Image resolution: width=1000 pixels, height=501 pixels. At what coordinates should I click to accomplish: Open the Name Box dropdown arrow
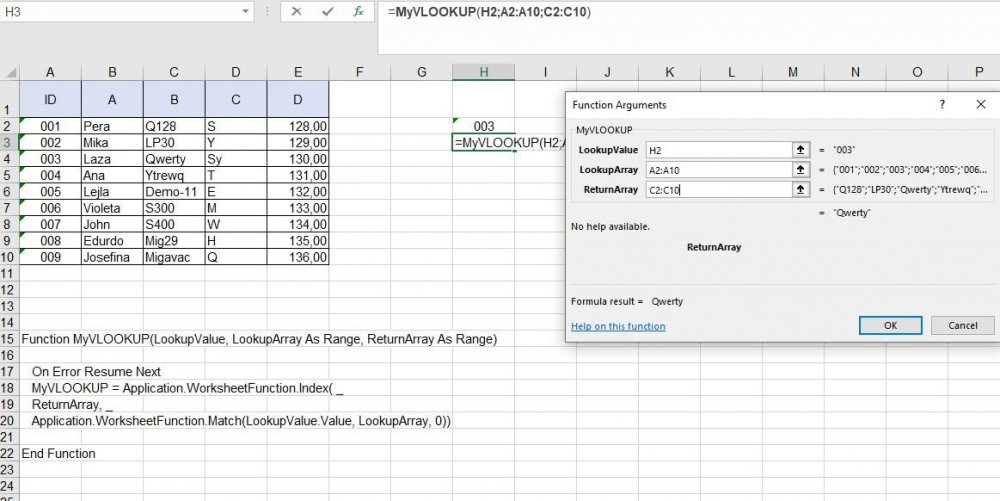pyautogui.click(x=246, y=11)
